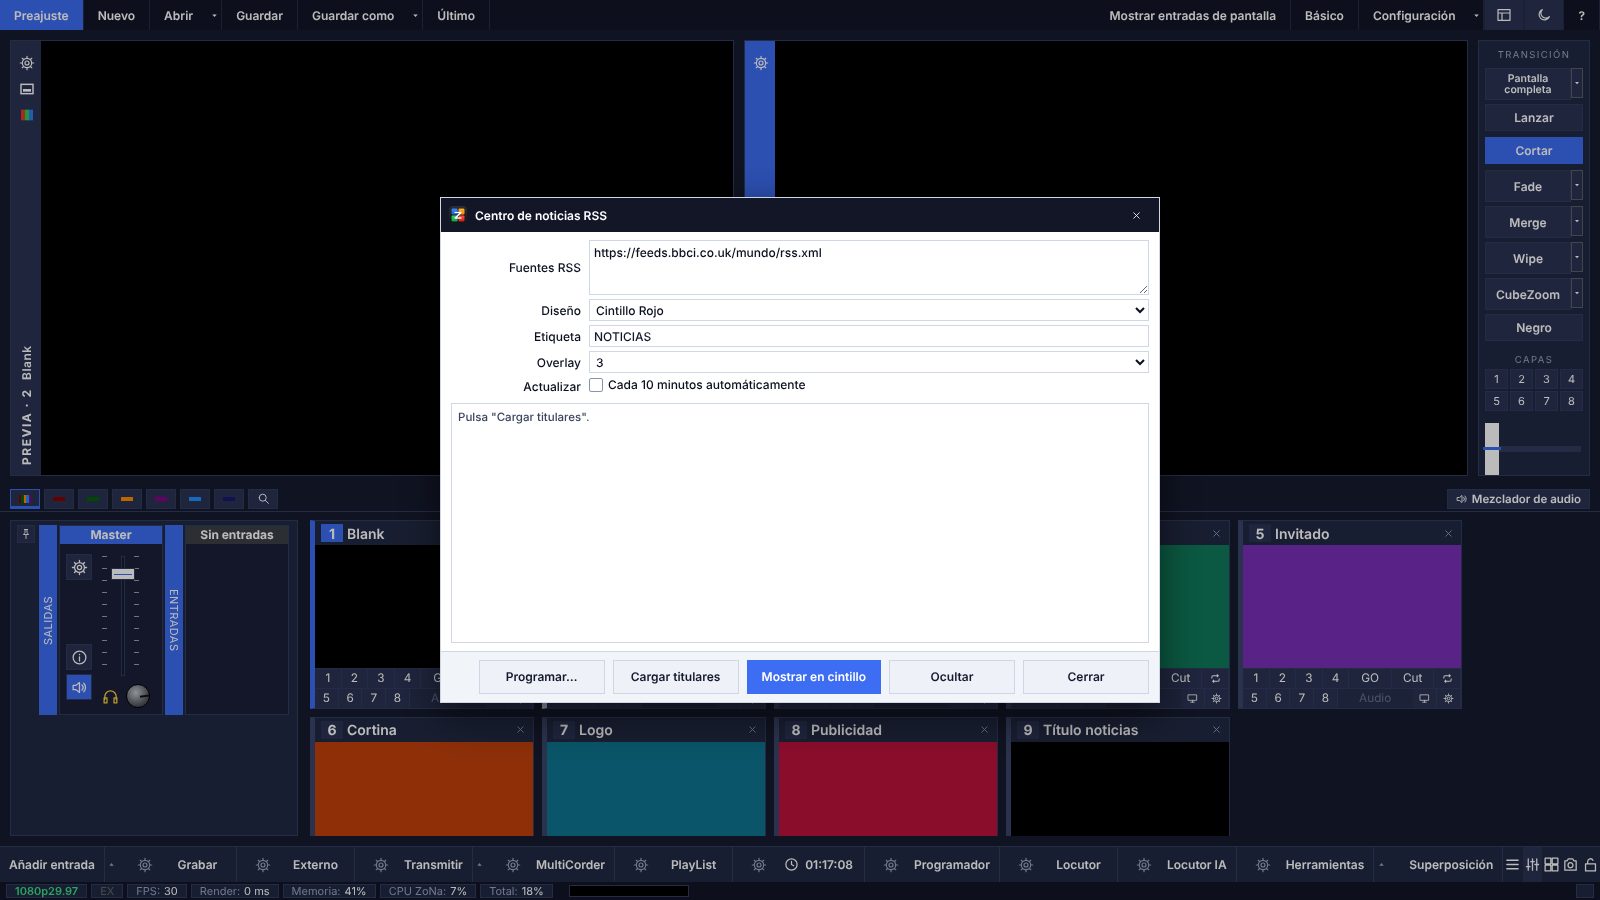
Task: Toggle Audio on the Invitado input
Action: [x=1375, y=698]
